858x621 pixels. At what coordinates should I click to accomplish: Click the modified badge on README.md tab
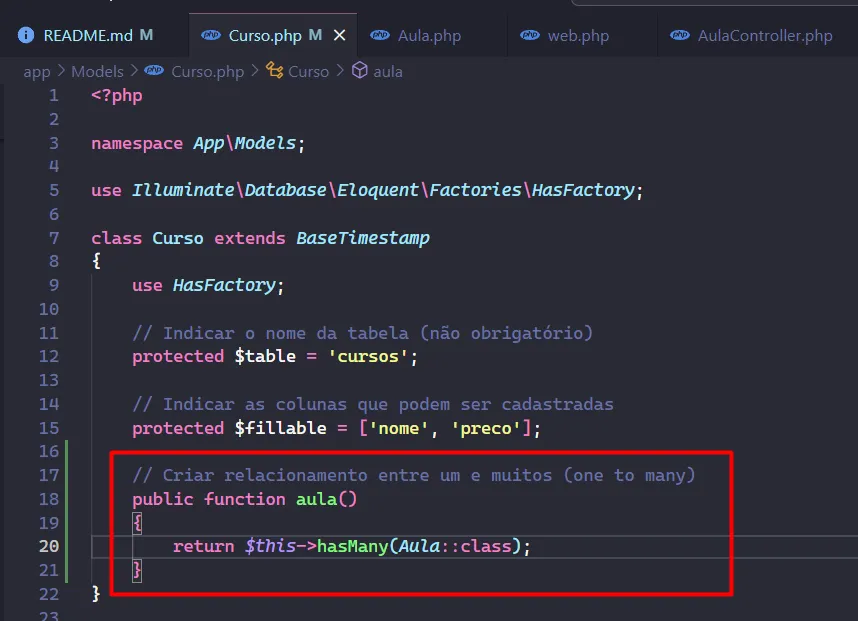[x=146, y=34]
